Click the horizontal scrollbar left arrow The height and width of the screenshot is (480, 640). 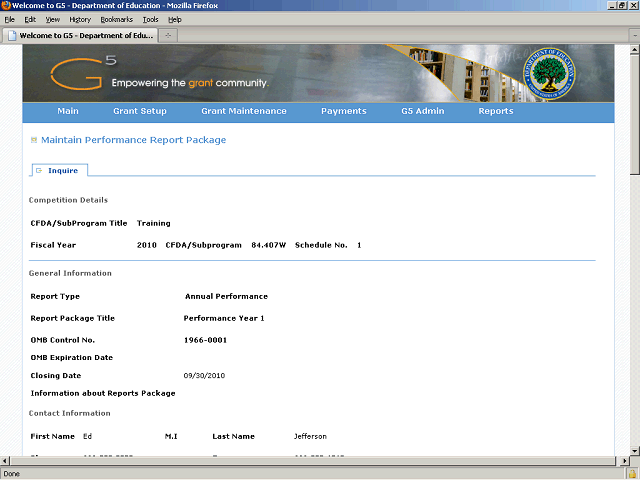[x=4, y=461]
